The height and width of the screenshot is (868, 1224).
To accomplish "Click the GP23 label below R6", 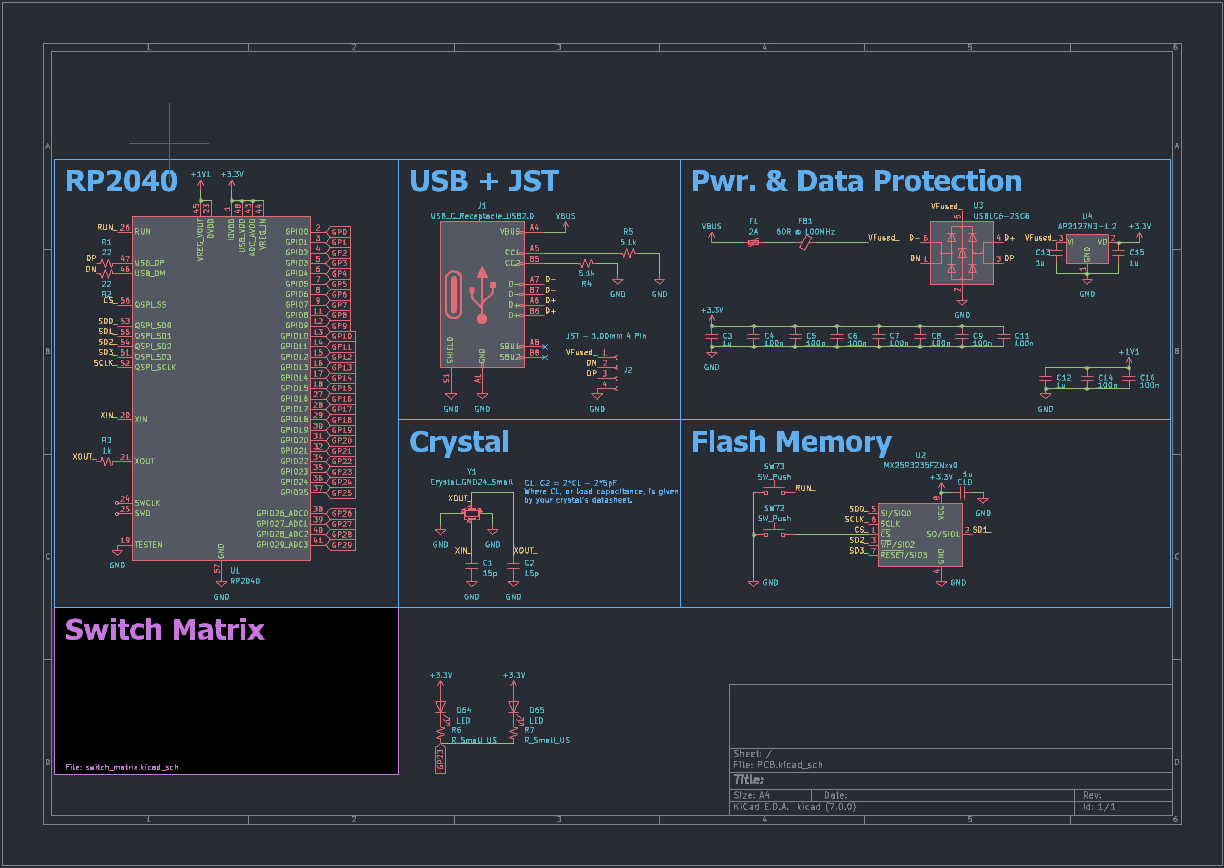I will [x=439, y=759].
